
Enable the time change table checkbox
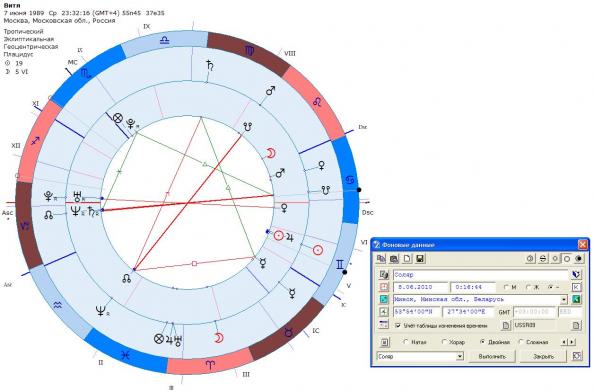[397, 325]
